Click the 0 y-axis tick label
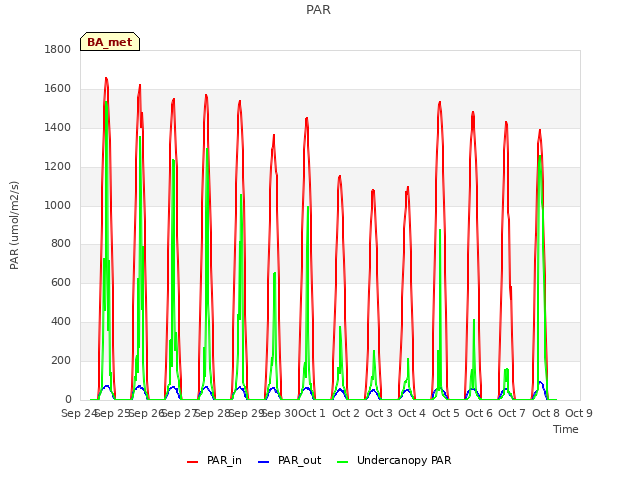The height and width of the screenshot is (480, 640). pos(68,399)
